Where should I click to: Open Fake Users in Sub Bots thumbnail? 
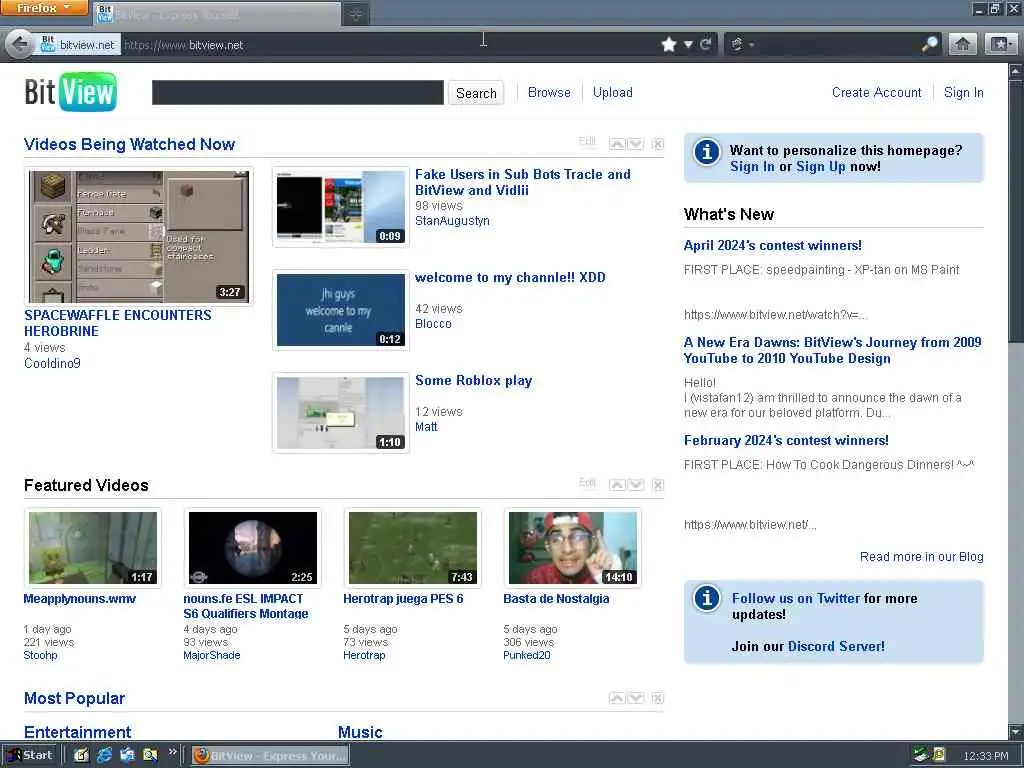[341, 206]
